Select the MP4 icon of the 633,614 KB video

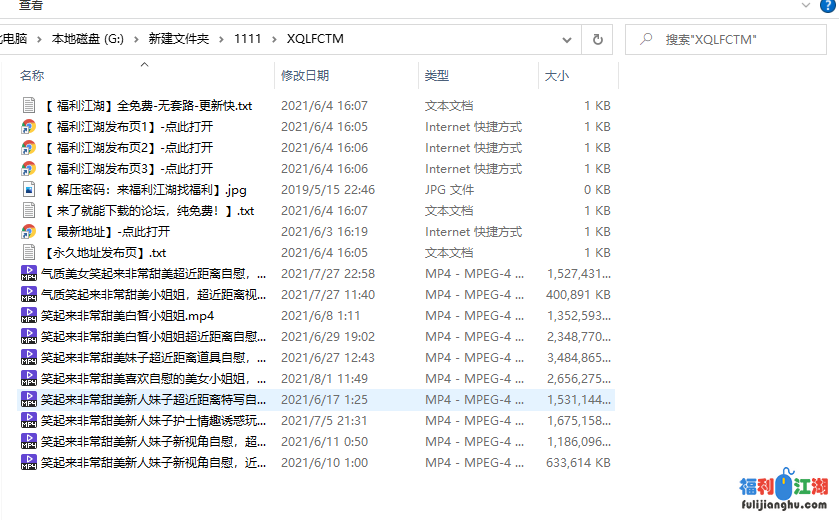[x=29, y=463]
